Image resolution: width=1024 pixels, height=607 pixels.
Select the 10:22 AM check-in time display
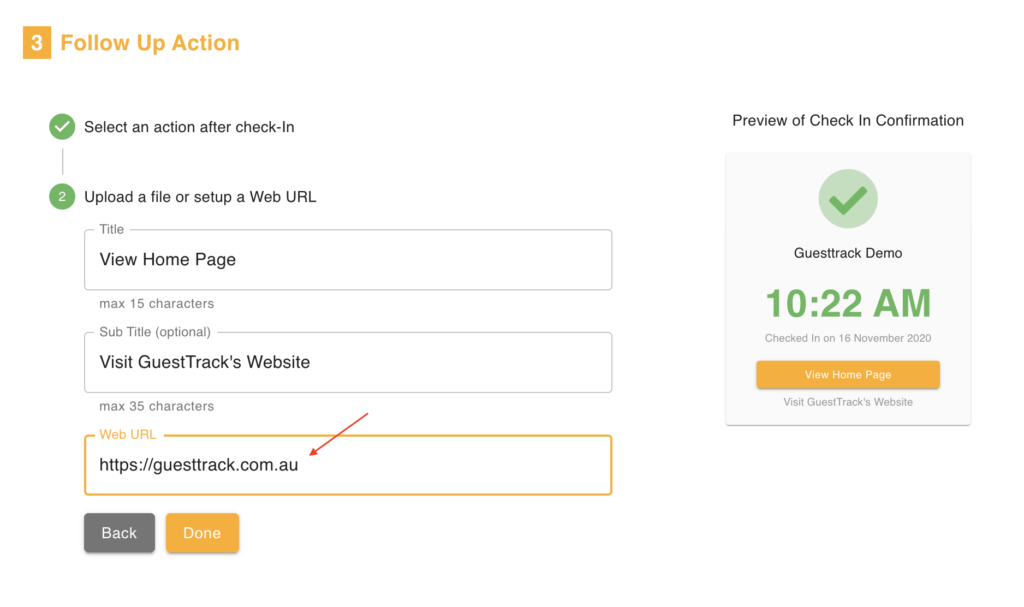(847, 303)
